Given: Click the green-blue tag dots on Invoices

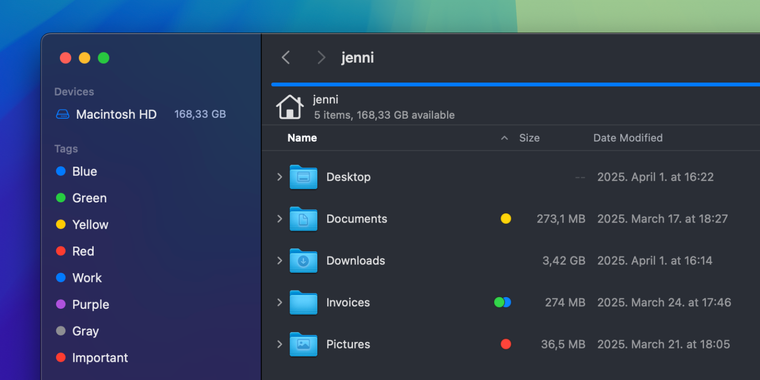Looking at the screenshot, I should (x=503, y=302).
